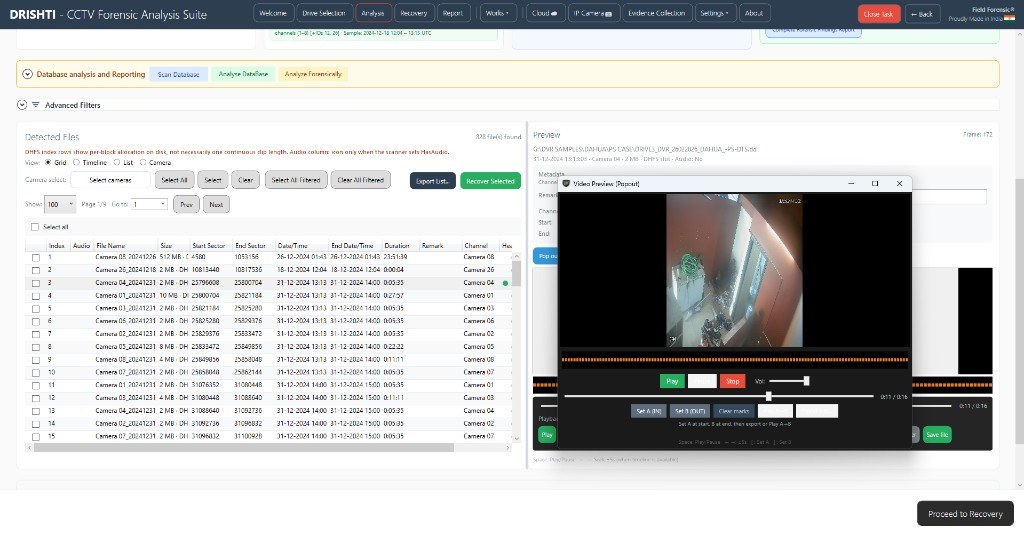The height and width of the screenshot is (536, 1024).
Task: Click the India flag icon in header
Action: pyautogui.click(x=1010, y=18)
